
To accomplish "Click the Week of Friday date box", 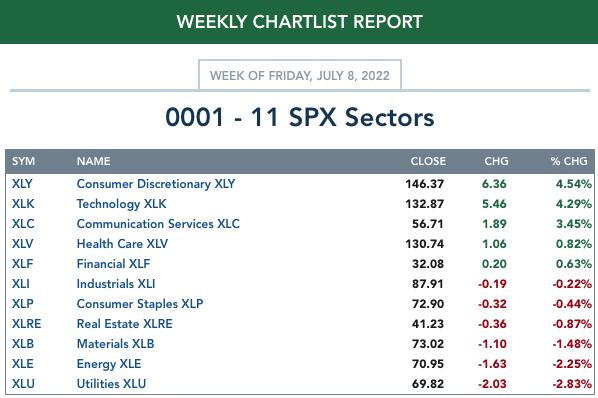I will pos(300,75).
